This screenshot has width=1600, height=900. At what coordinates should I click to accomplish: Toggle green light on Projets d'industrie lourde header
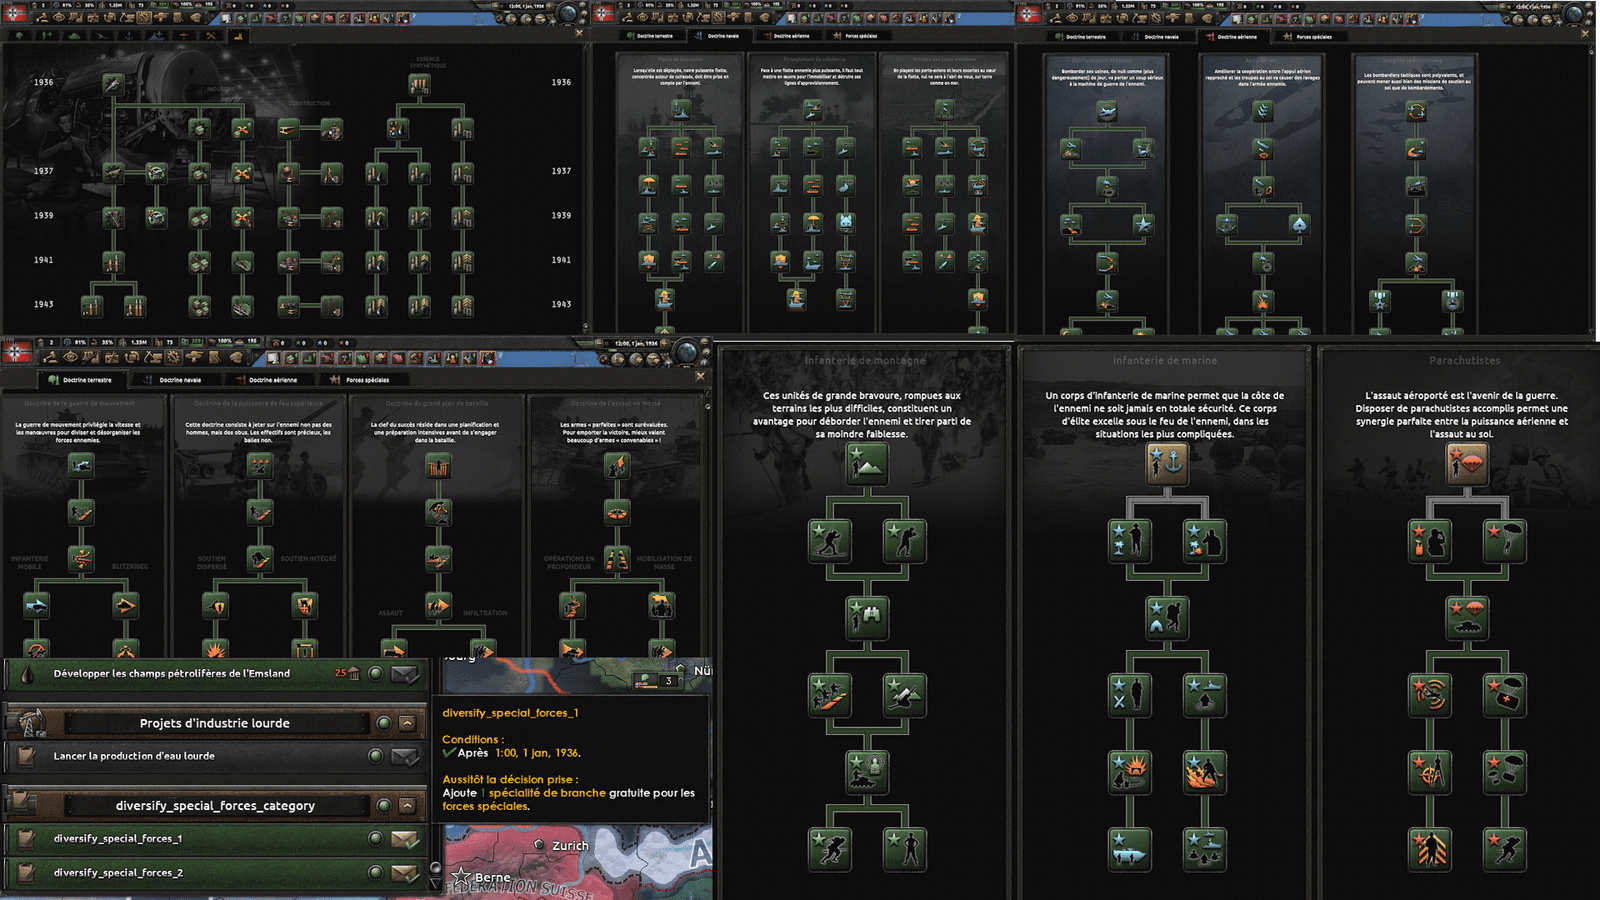(x=383, y=722)
